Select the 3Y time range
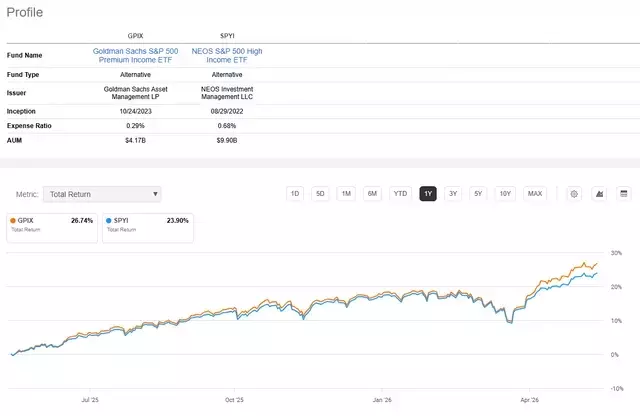Image resolution: width=640 pixels, height=416 pixels. (x=453, y=194)
